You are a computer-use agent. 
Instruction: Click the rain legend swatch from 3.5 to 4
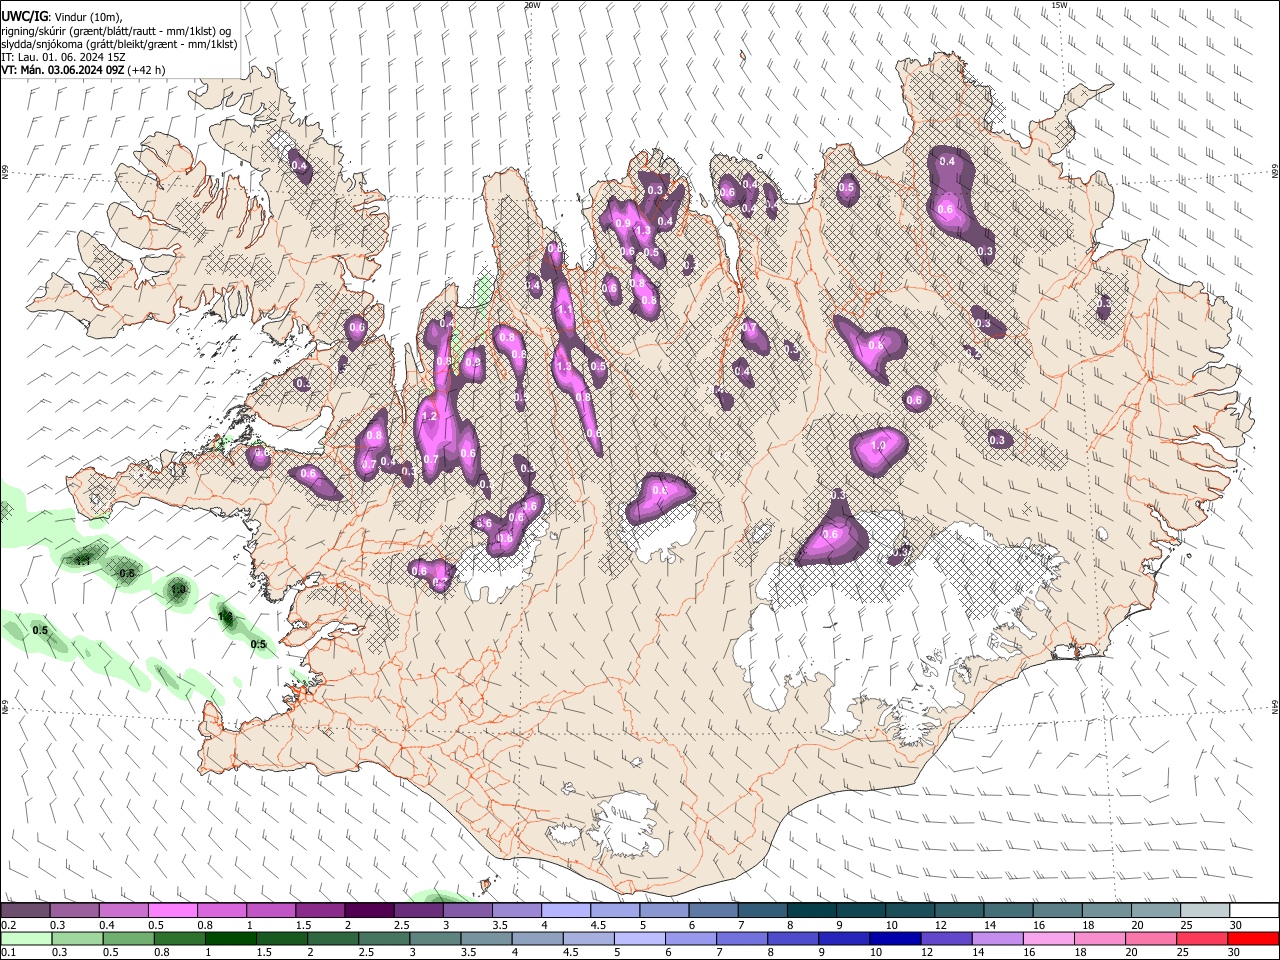click(x=486, y=938)
